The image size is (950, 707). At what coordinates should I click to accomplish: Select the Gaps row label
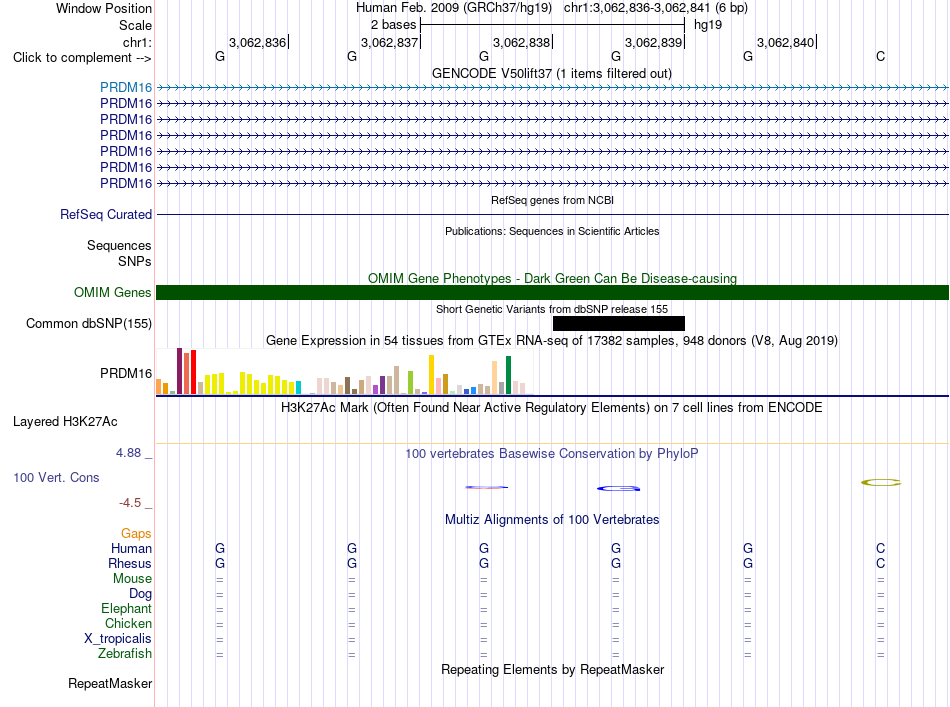[136, 533]
